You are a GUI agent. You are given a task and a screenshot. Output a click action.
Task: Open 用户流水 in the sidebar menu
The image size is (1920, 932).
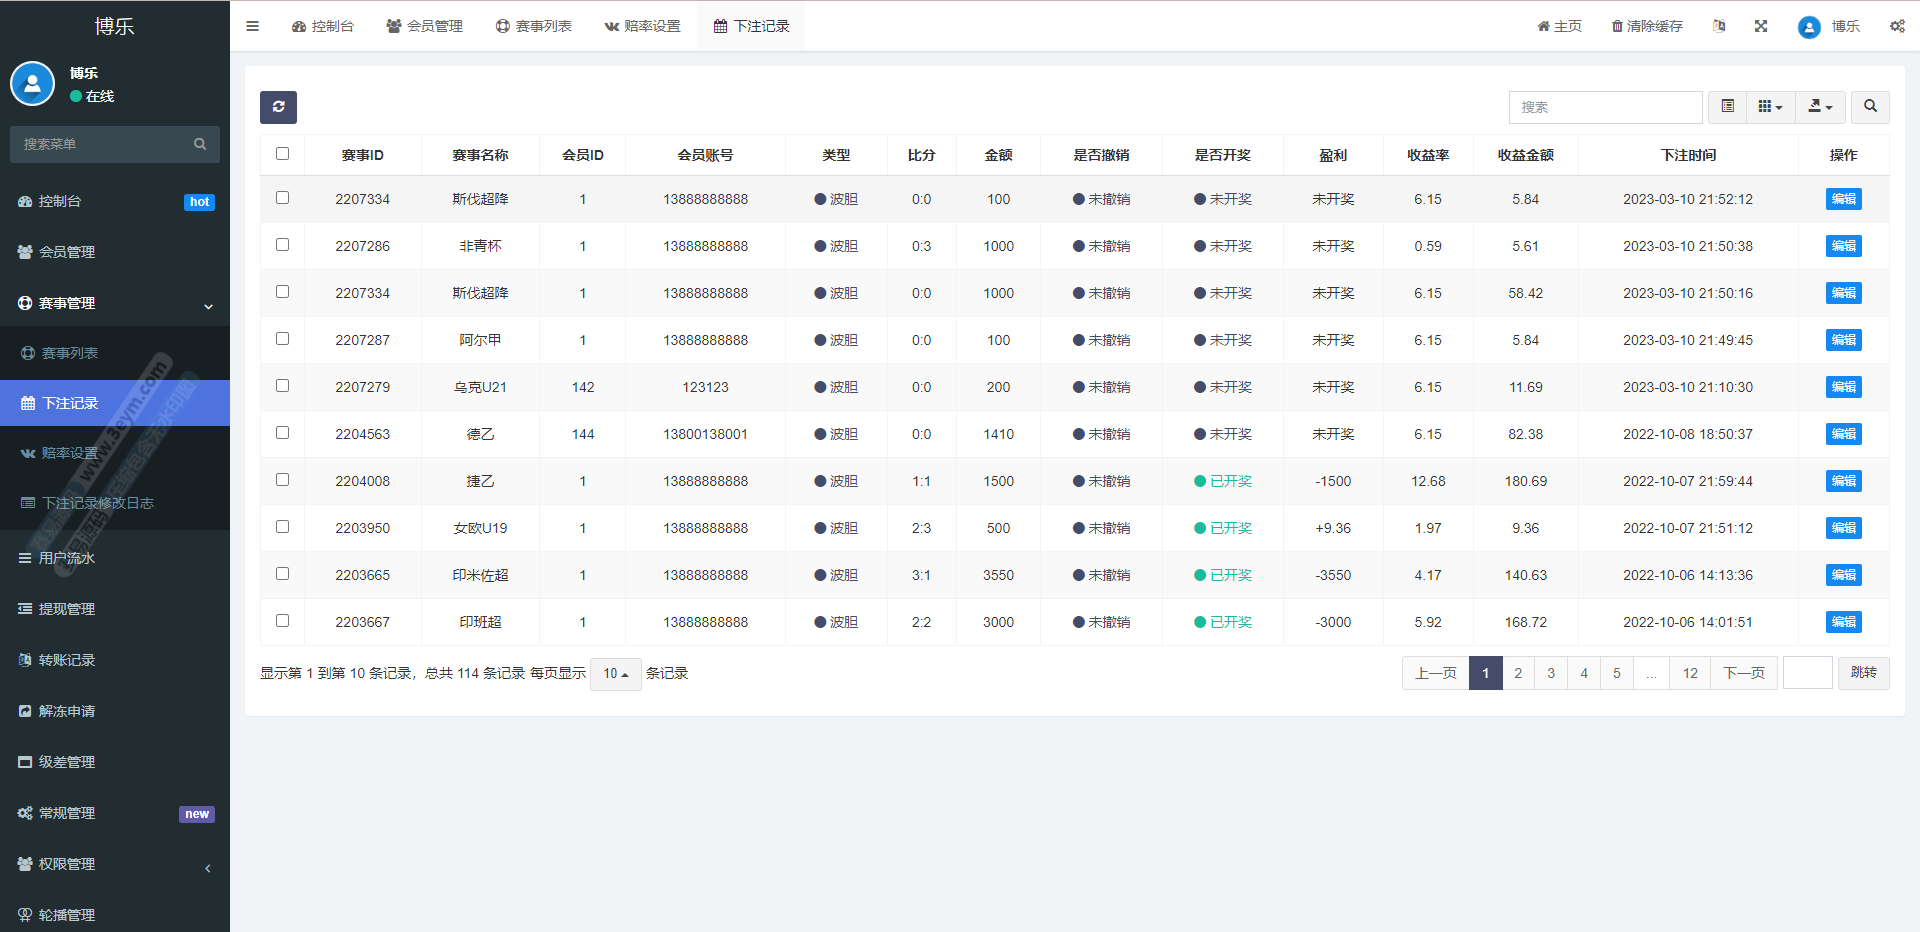pyautogui.click(x=67, y=558)
